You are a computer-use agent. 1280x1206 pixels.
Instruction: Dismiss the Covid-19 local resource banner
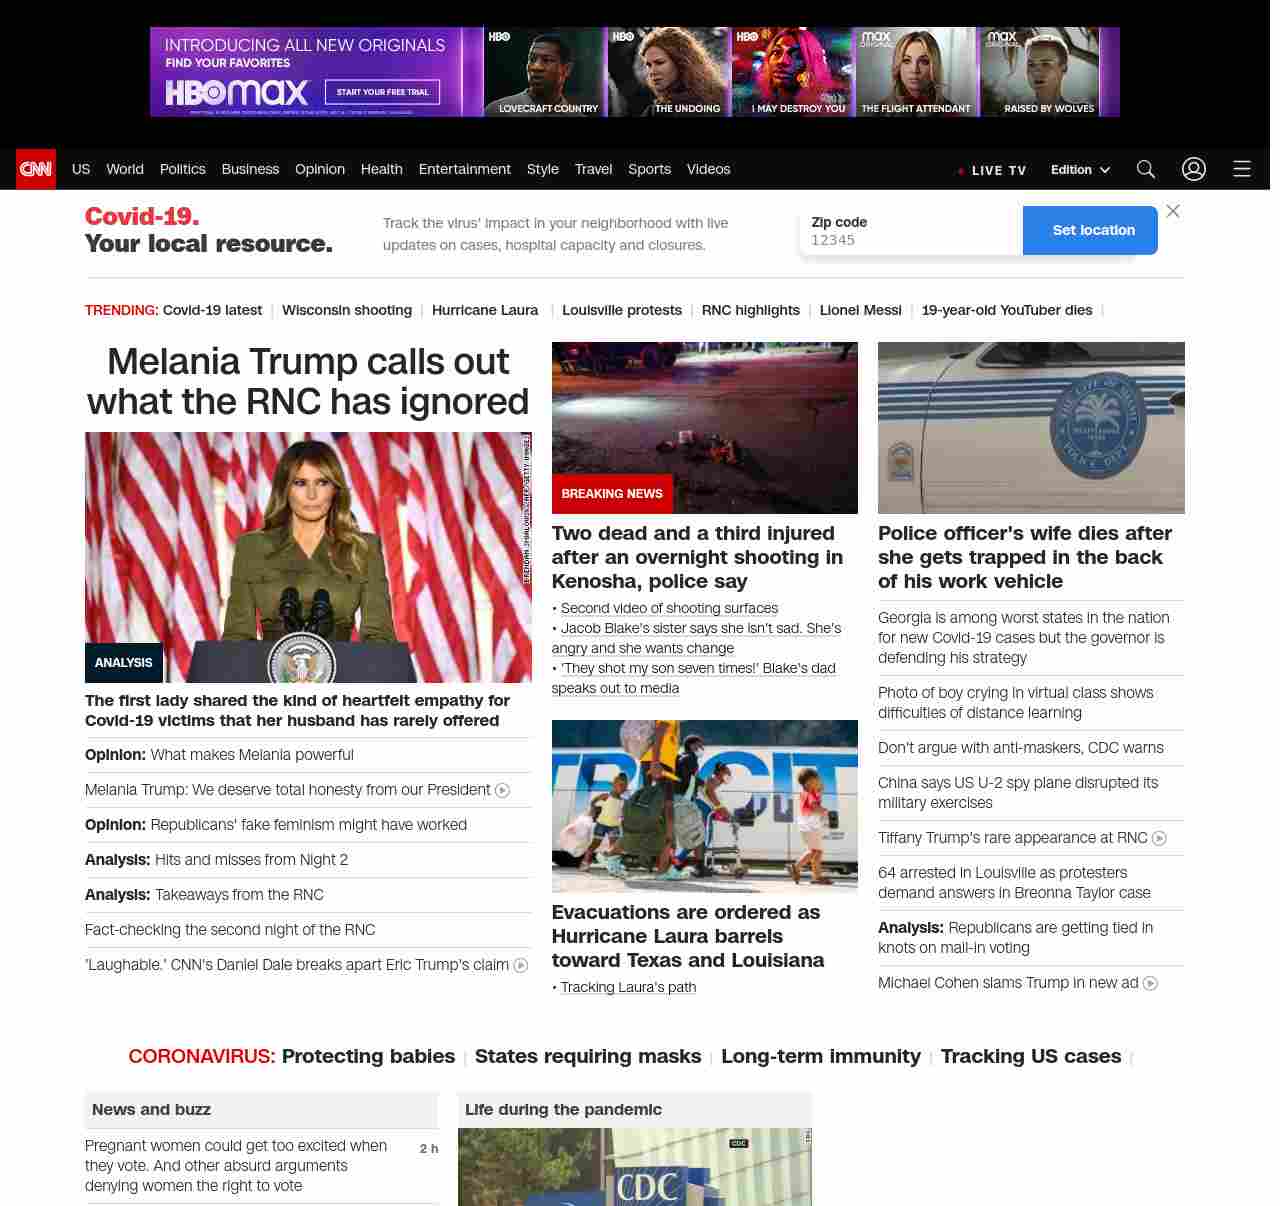coord(1173,211)
